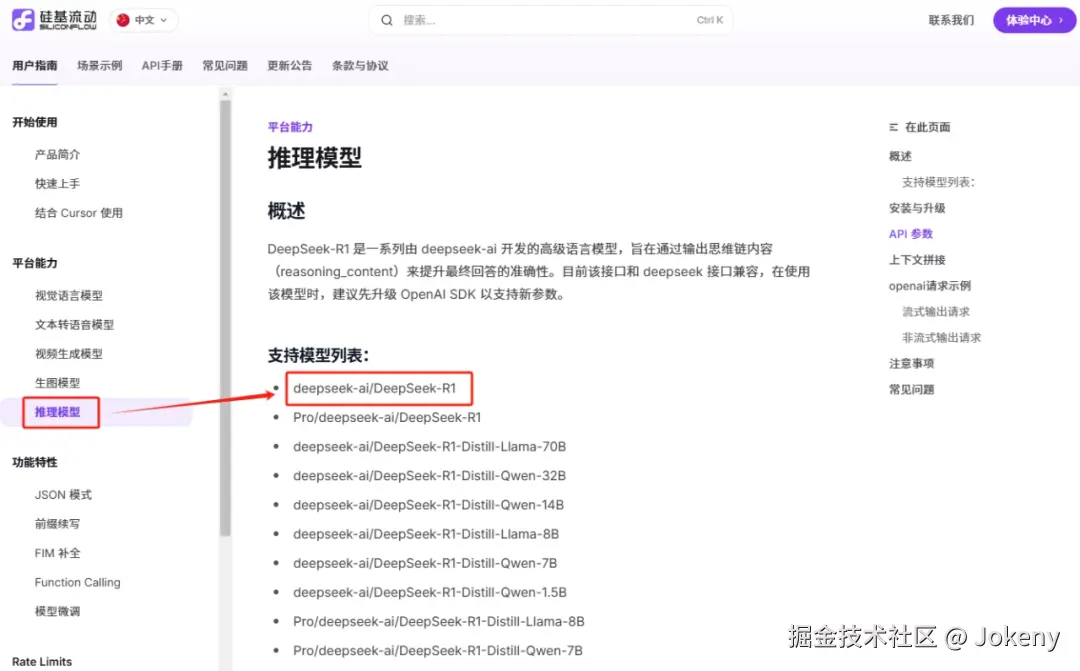Image resolution: width=1080 pixels, height=671 pixels.
Task: Focus the 搜索 search field
Action: coord(550,20)
